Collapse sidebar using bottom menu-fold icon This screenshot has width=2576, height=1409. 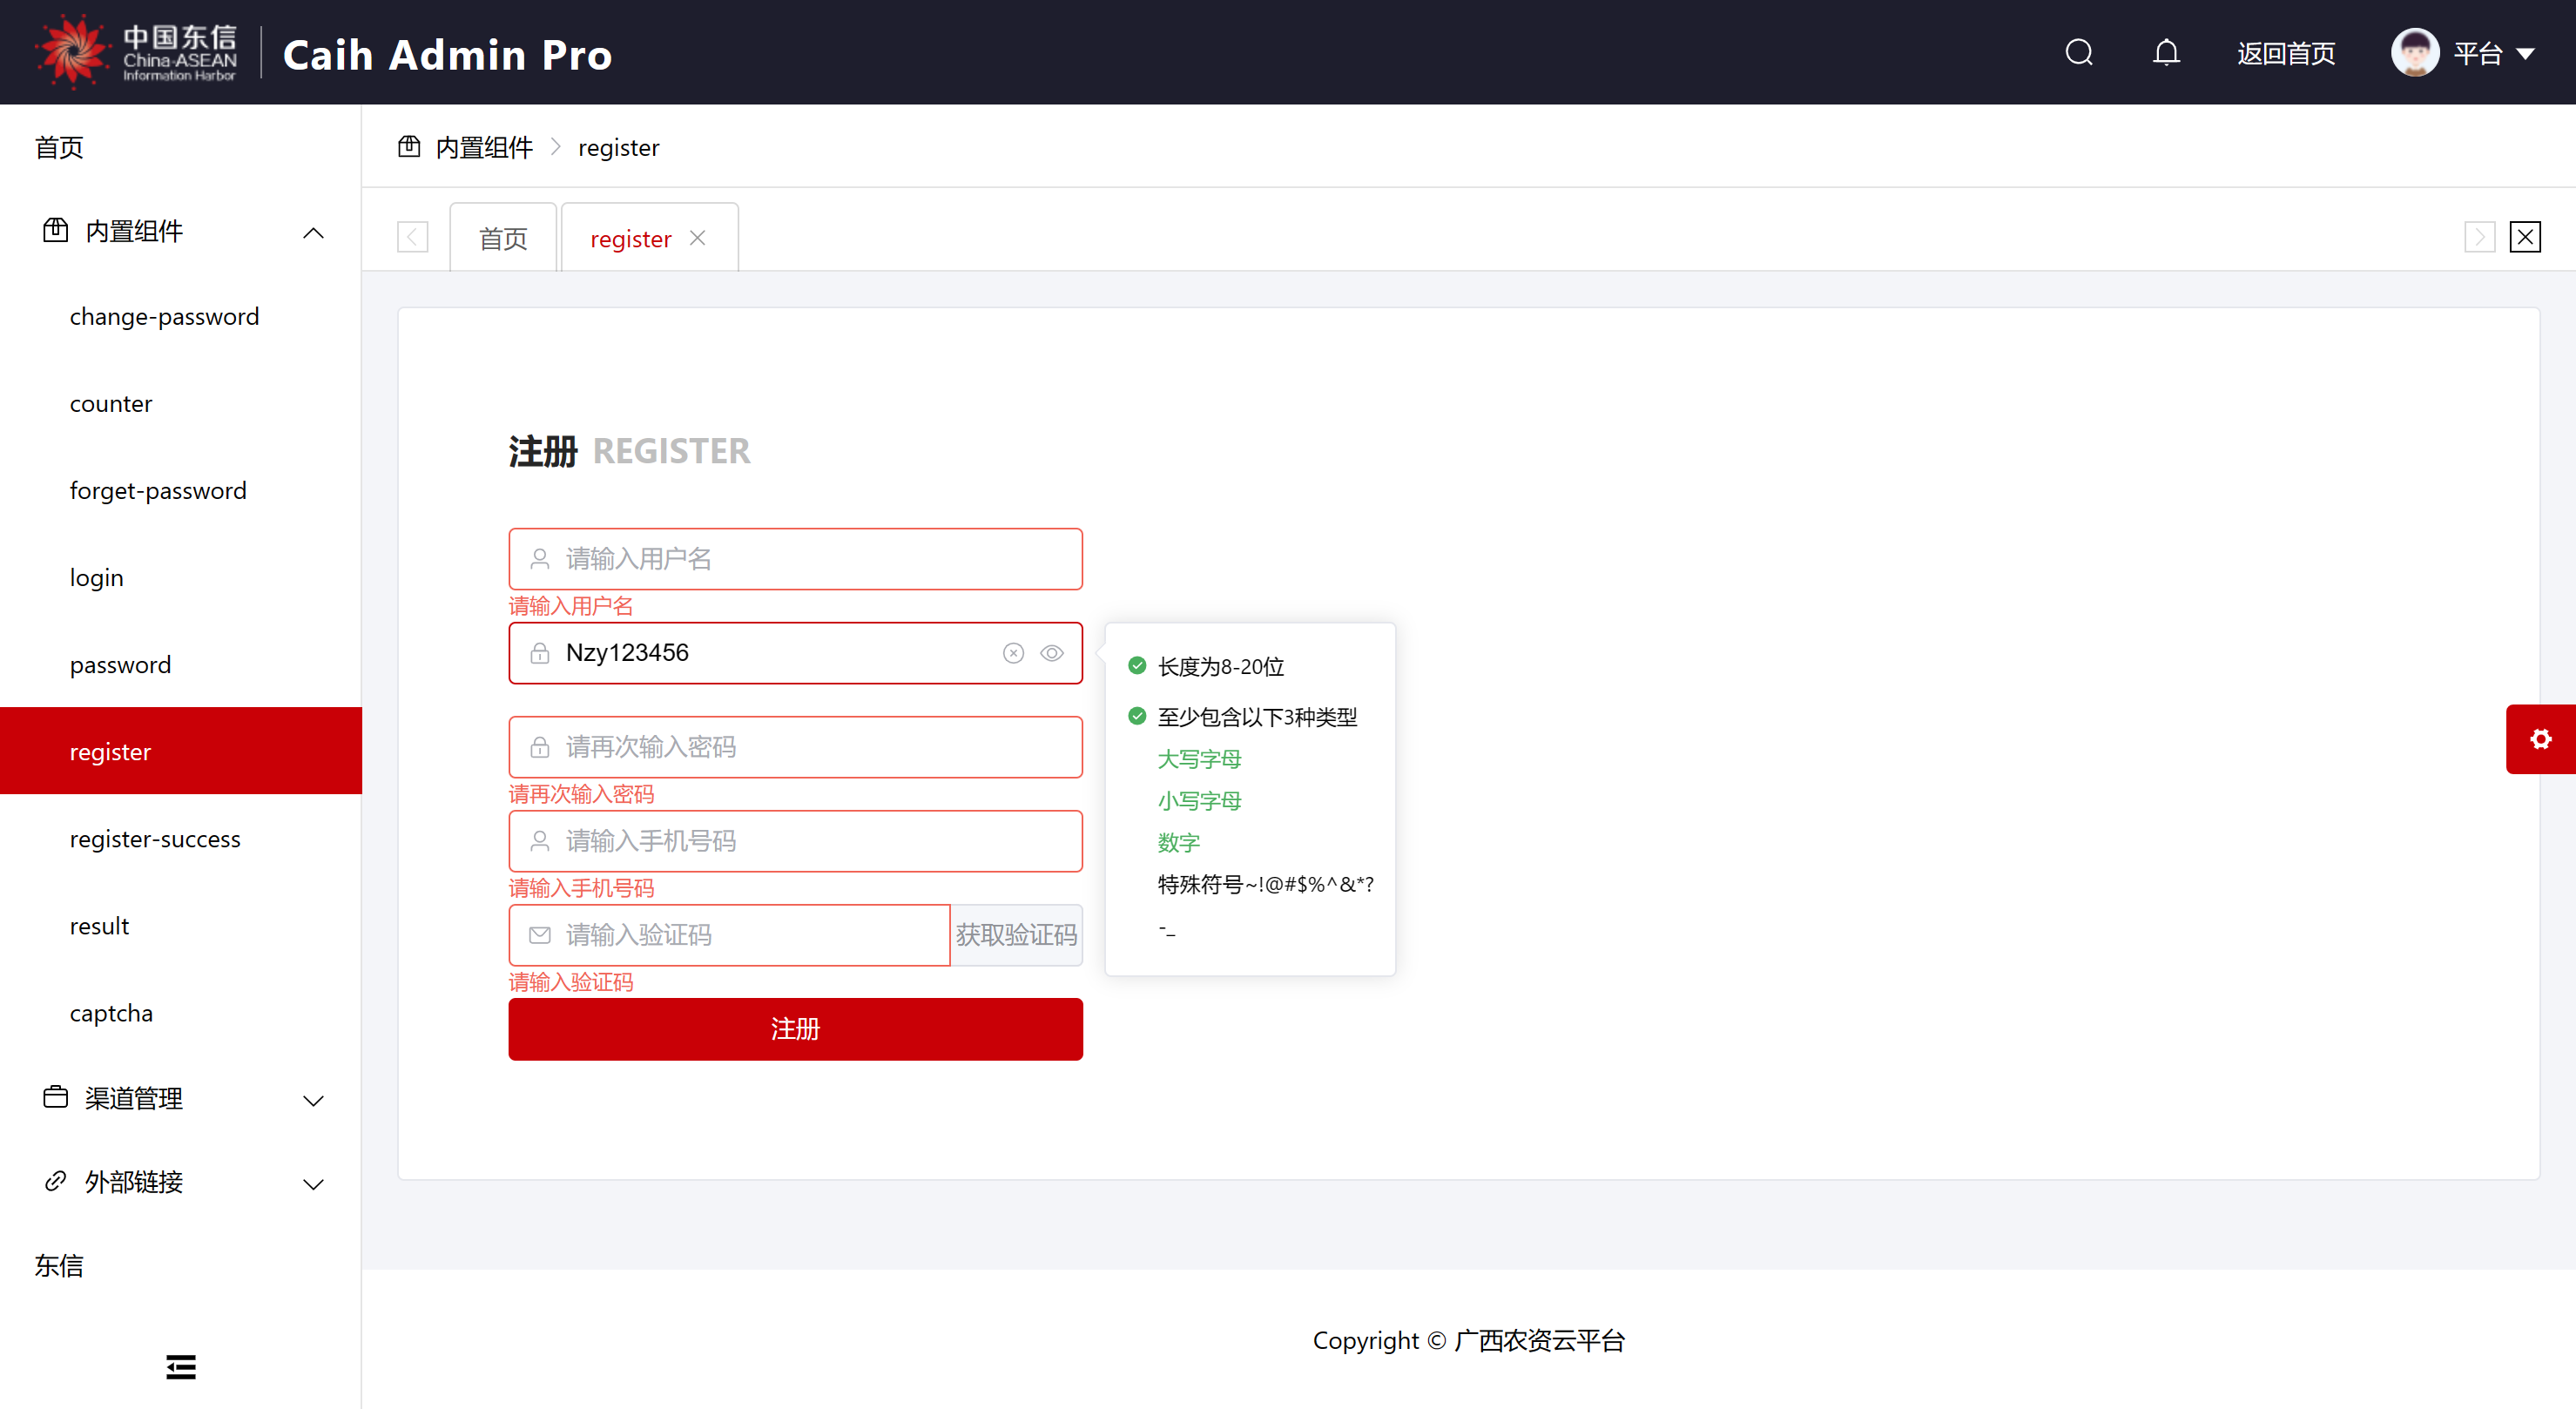(x=180, y=1366)
